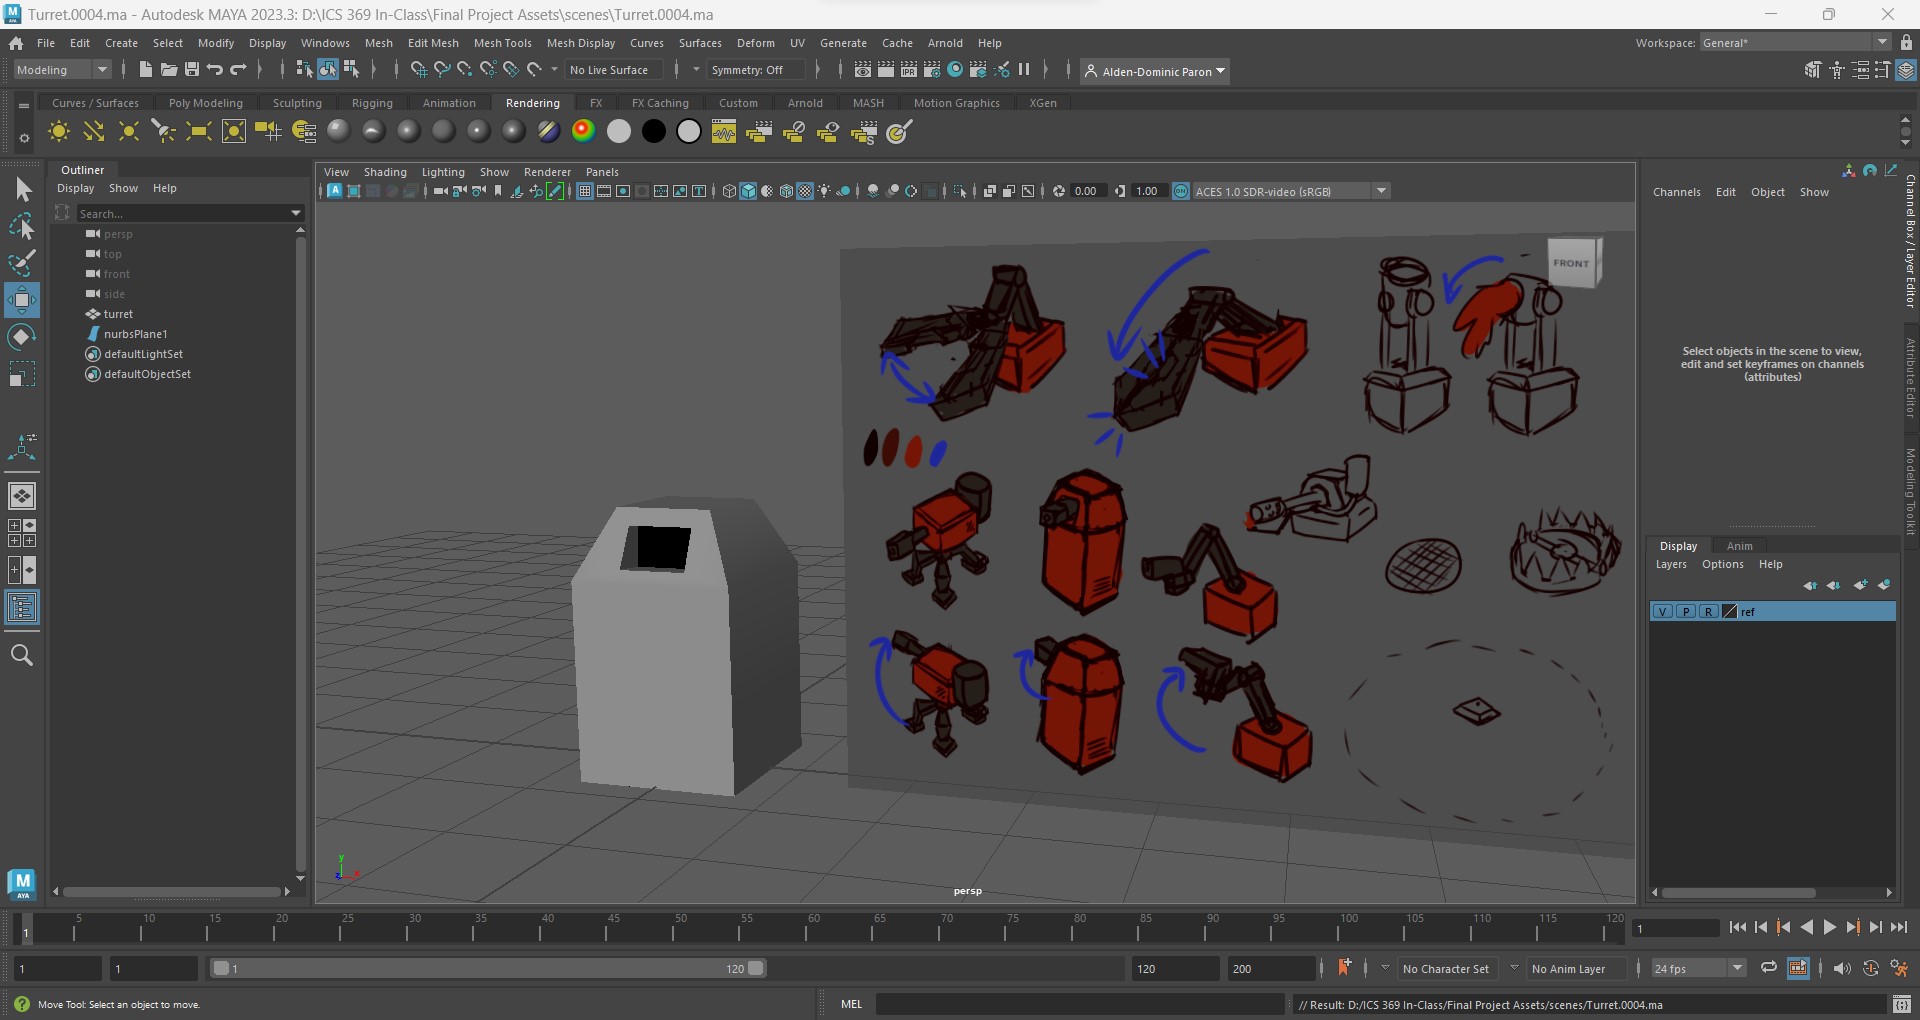This screenshot has height=1020, width=1920.
Task: Toggle the viewport grid display button
Action: point(585,191)
